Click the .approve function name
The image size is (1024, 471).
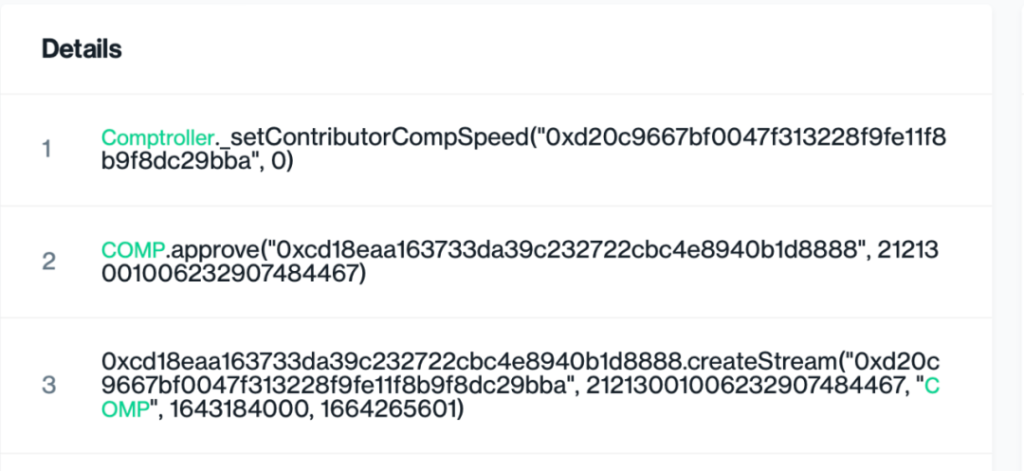(x=215, y=250)
